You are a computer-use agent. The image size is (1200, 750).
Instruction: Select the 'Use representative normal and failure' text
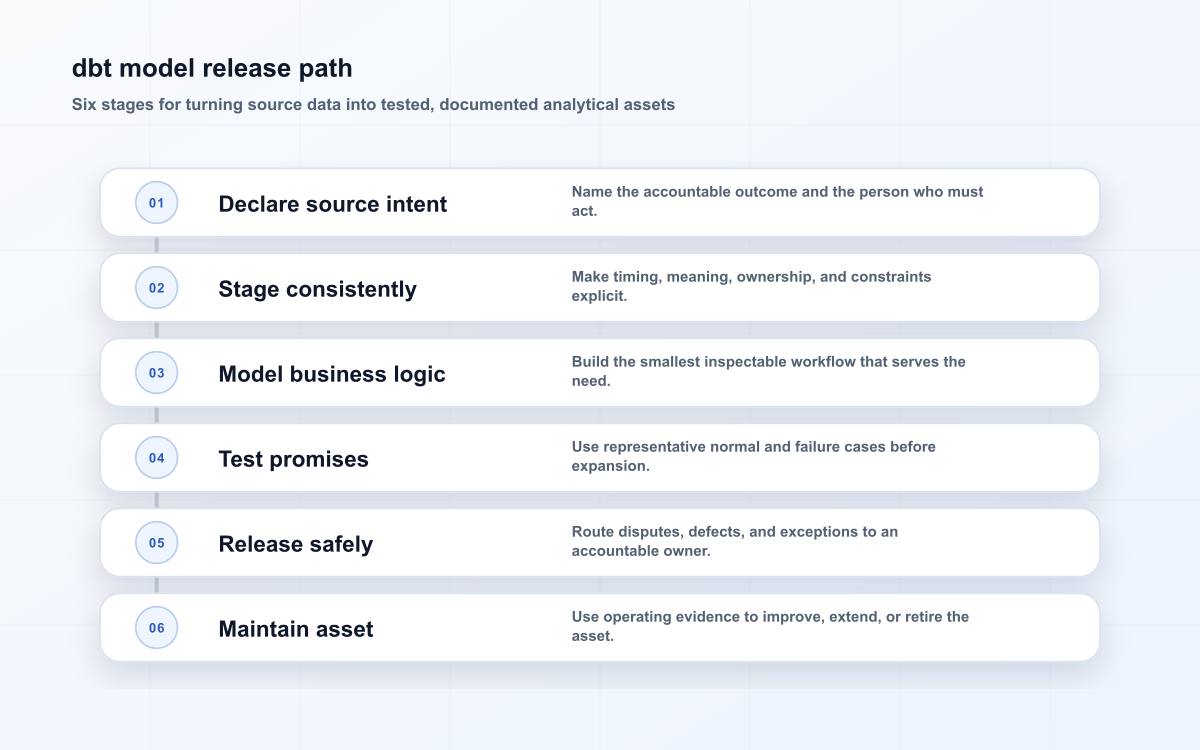click(x=754, y=456)
